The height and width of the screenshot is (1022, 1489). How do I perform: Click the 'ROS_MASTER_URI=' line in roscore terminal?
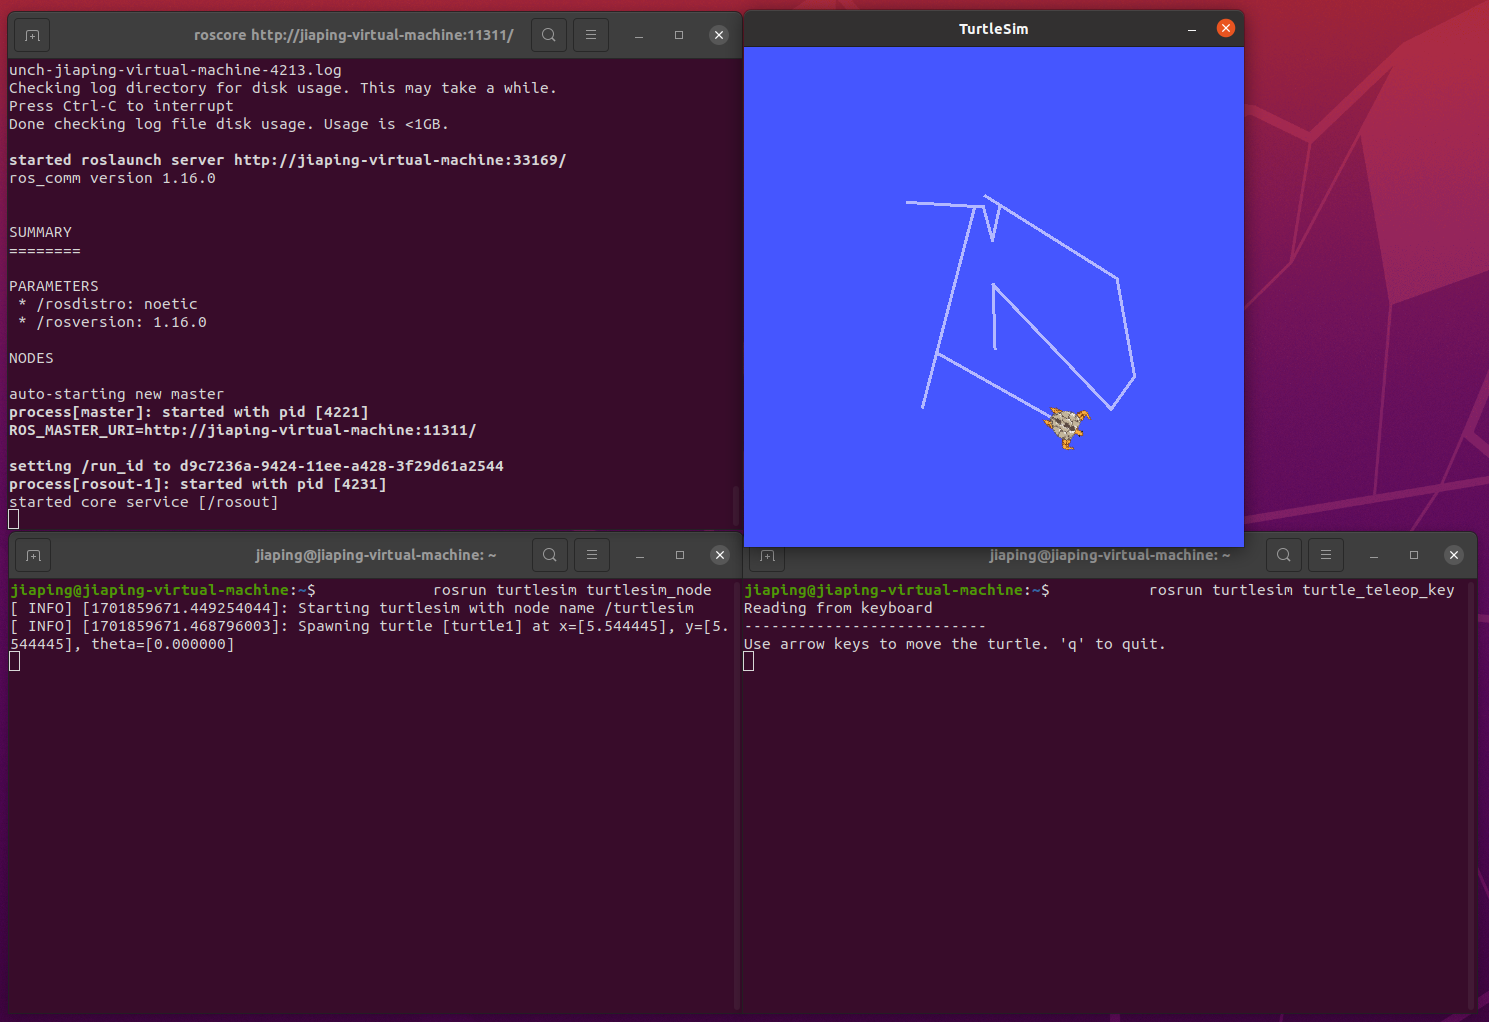[x=243, y=430]
